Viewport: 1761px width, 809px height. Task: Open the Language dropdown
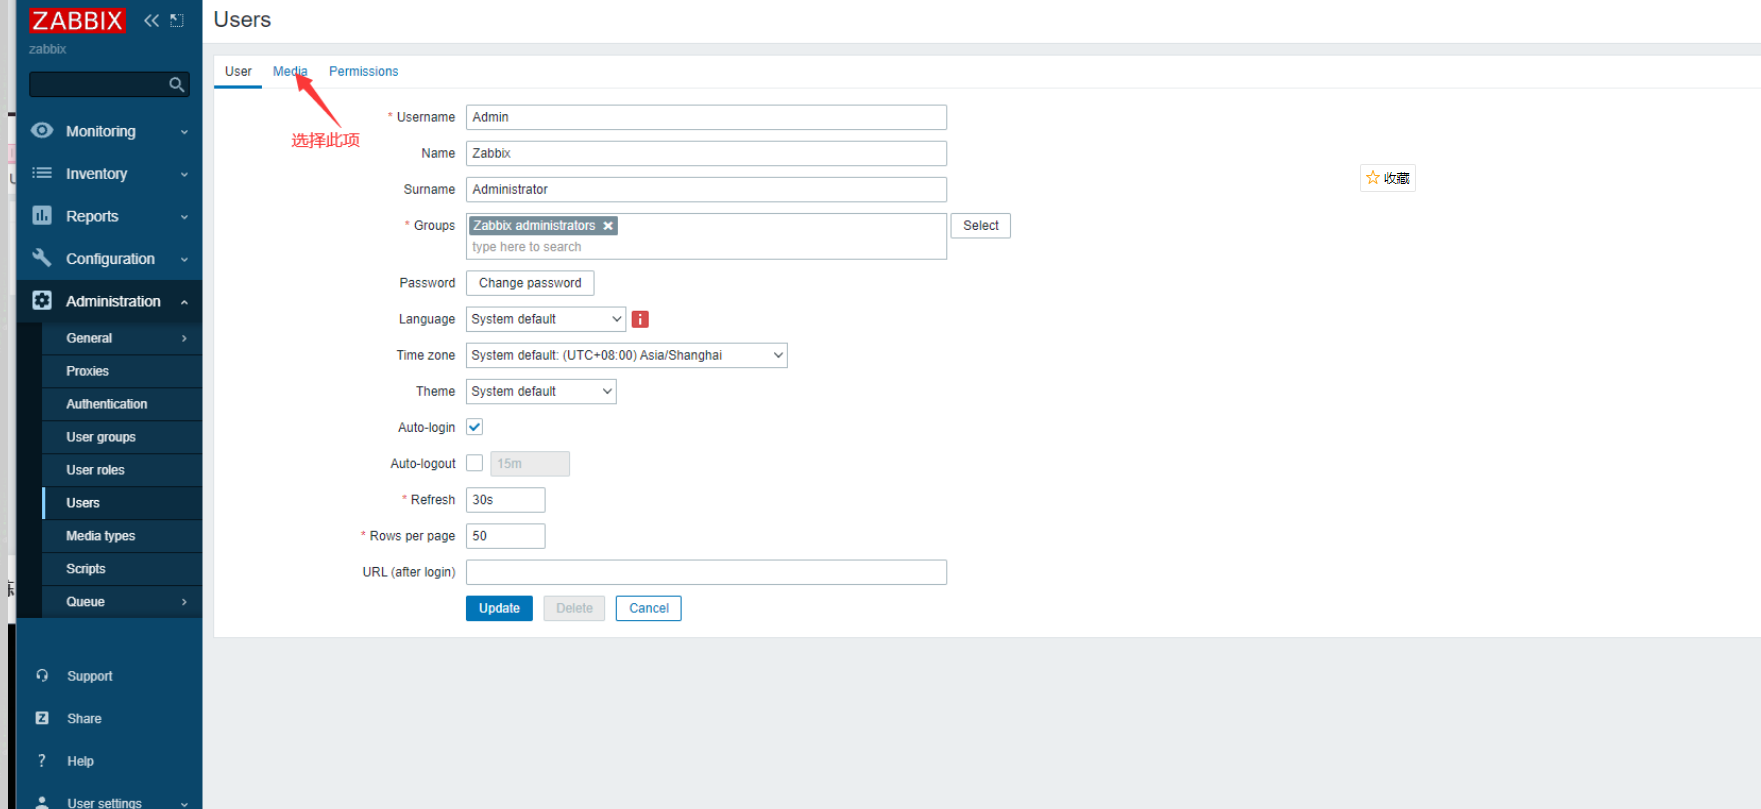[x=546, y=319]
